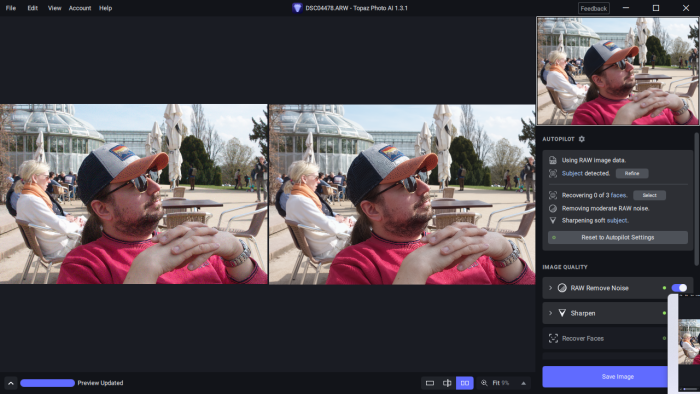
Task: Open the Edit menu
Action: (x=33, y=8)
